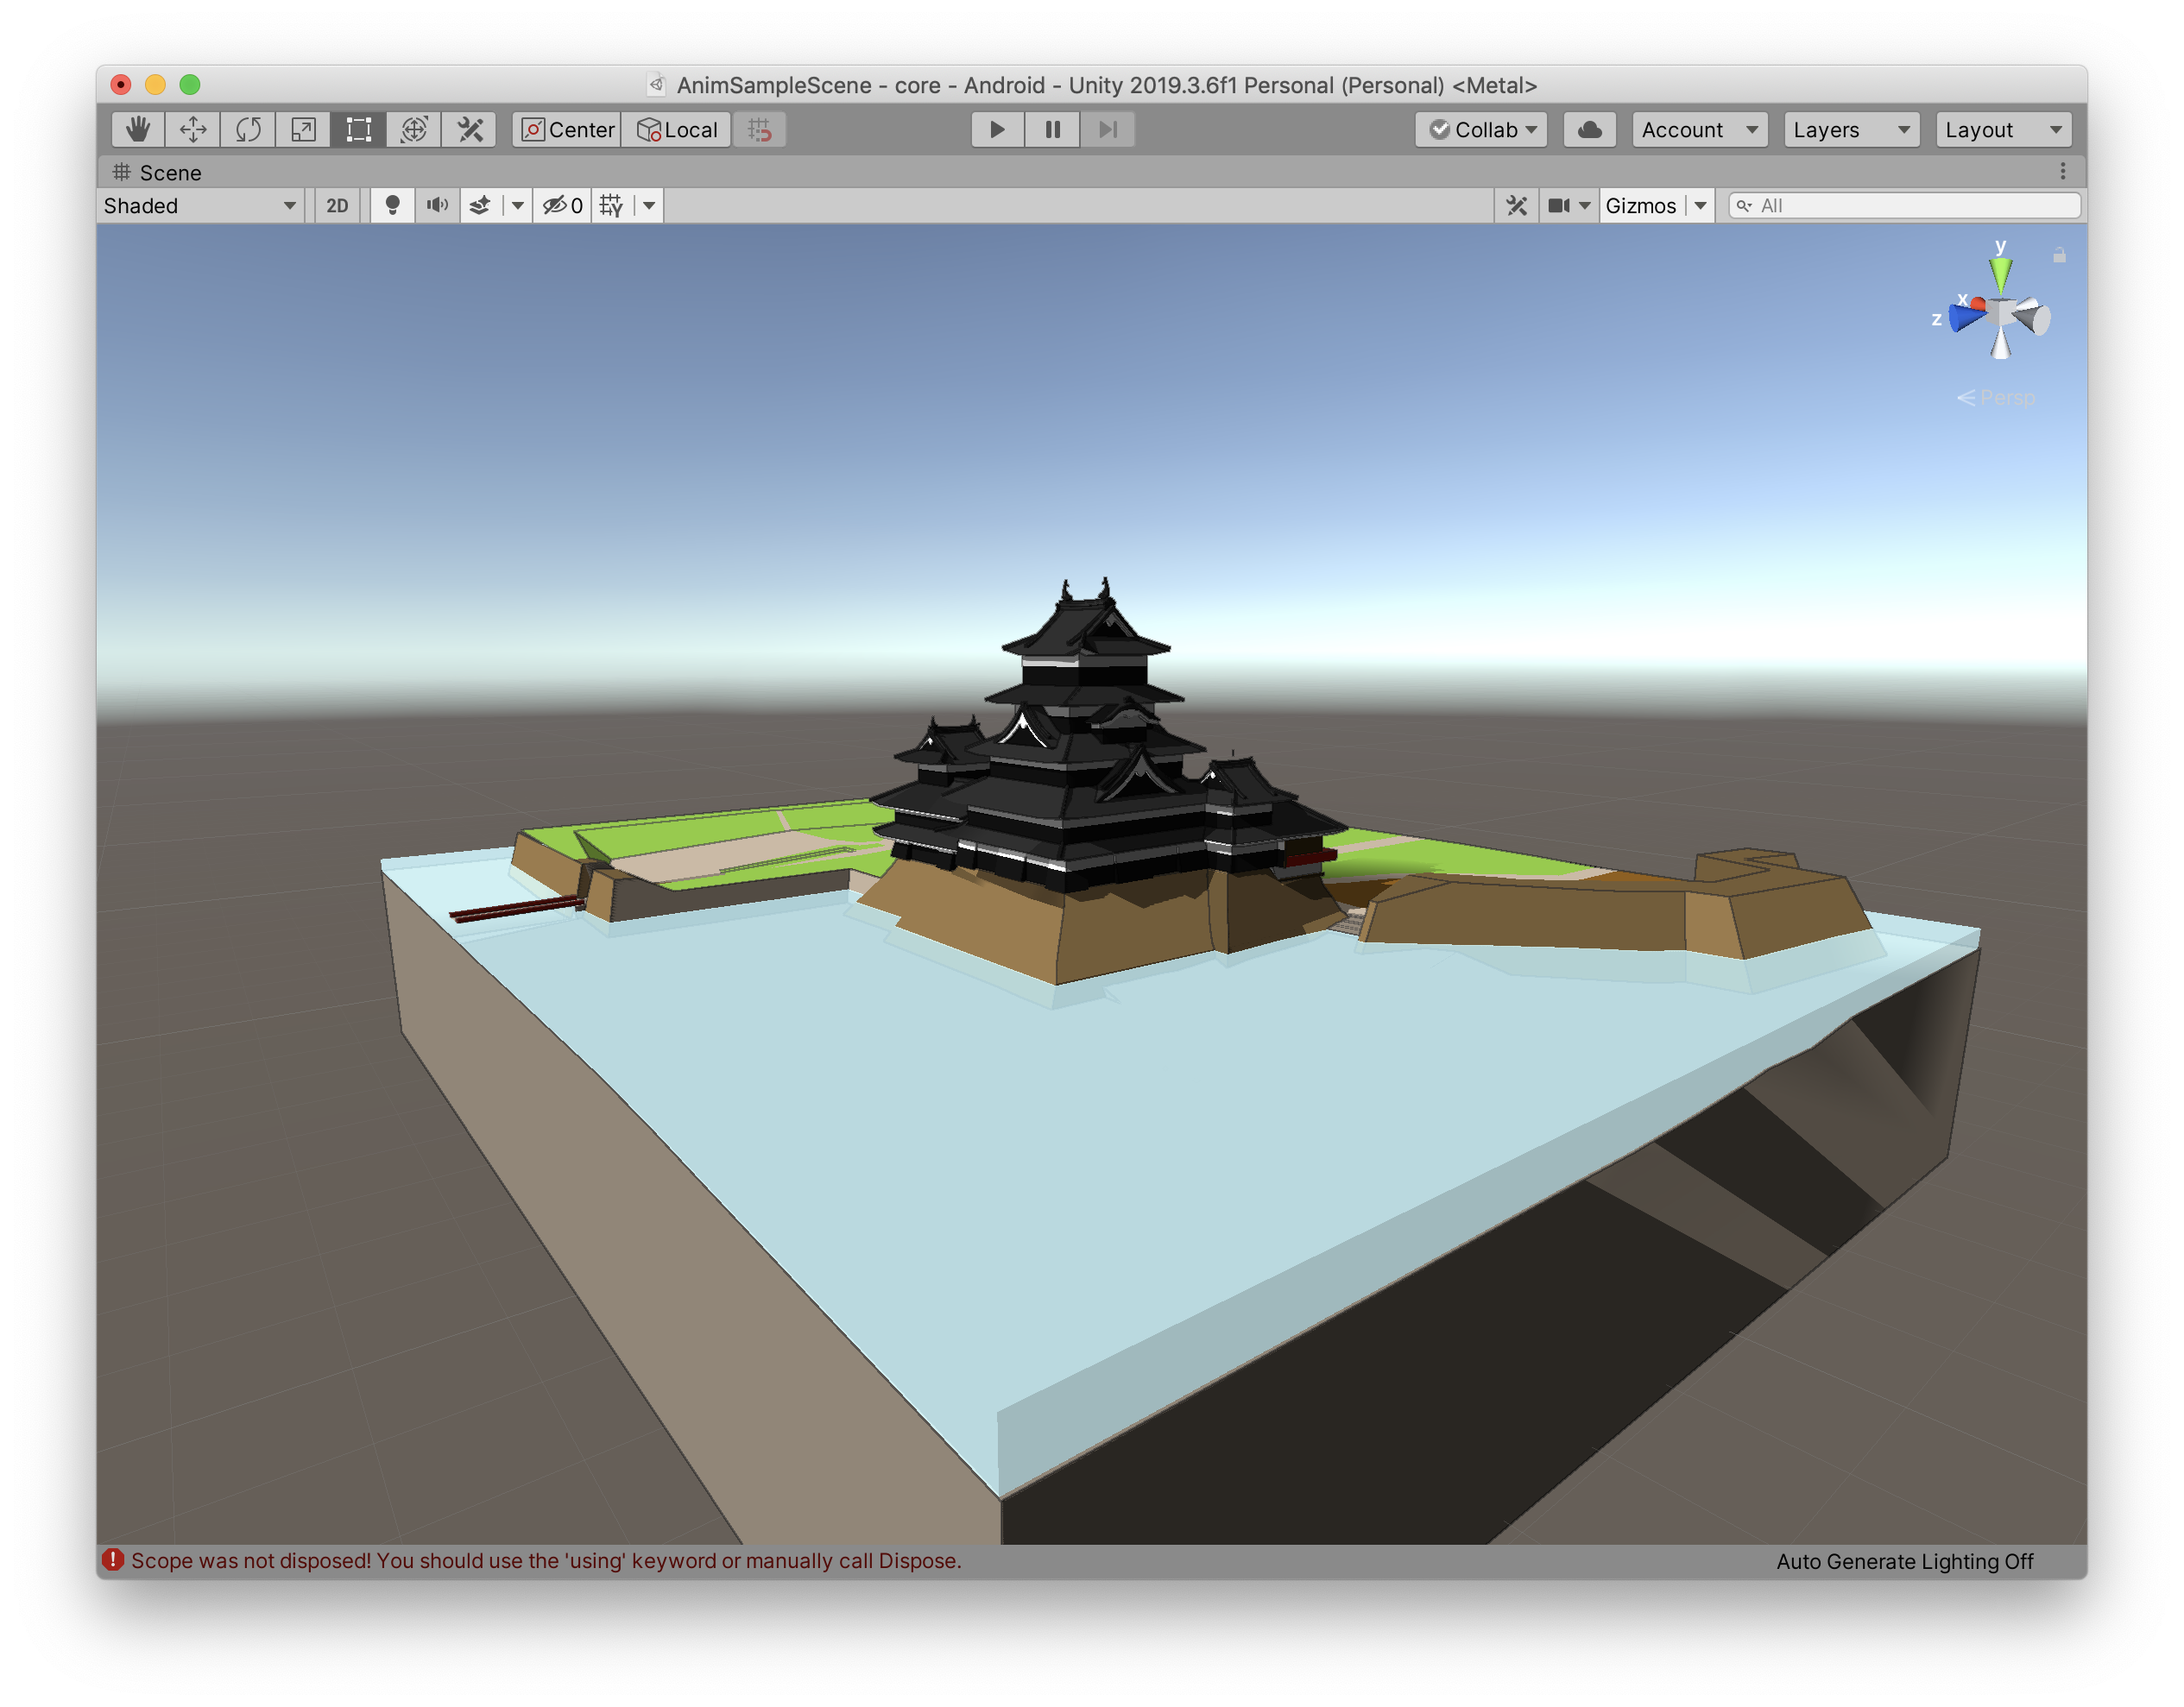Image resolution: width=2184 pixels, height=1707 pixels.
Task: Toggle Gizmos display
Action: pos(1640,206)
